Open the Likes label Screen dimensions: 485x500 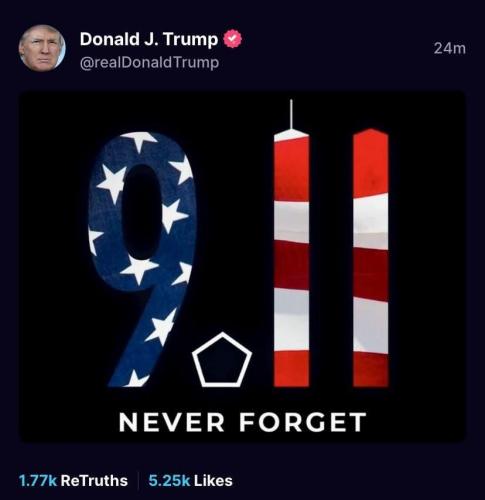[213, 481]
